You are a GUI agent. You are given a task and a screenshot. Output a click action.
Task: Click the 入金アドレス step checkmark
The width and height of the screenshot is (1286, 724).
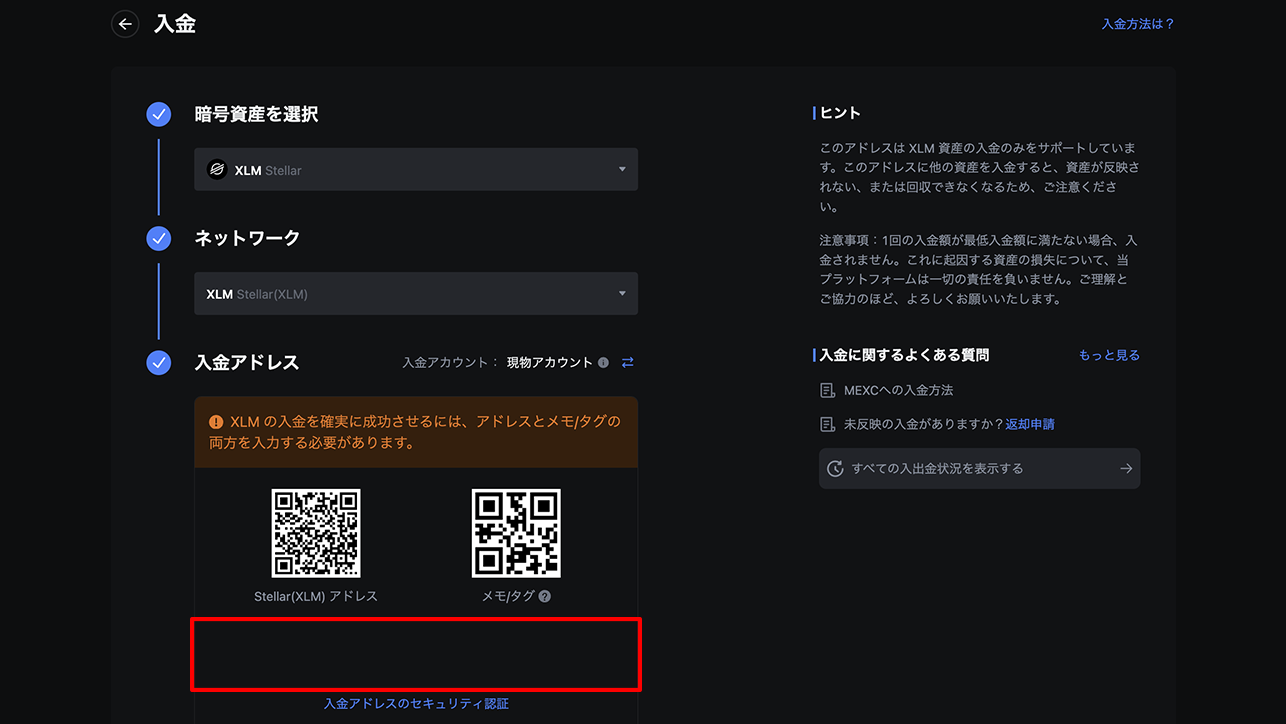tap(159, 362)
